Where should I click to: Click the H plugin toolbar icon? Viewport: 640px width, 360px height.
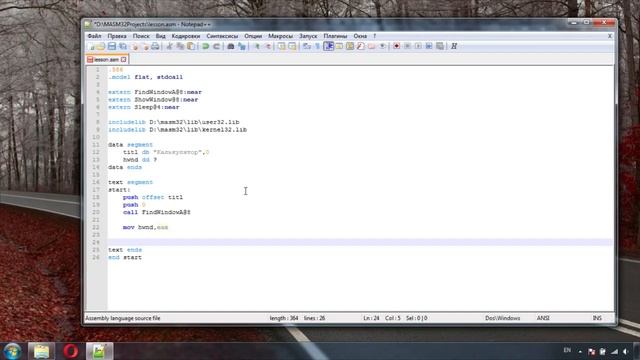click(454, 47)
